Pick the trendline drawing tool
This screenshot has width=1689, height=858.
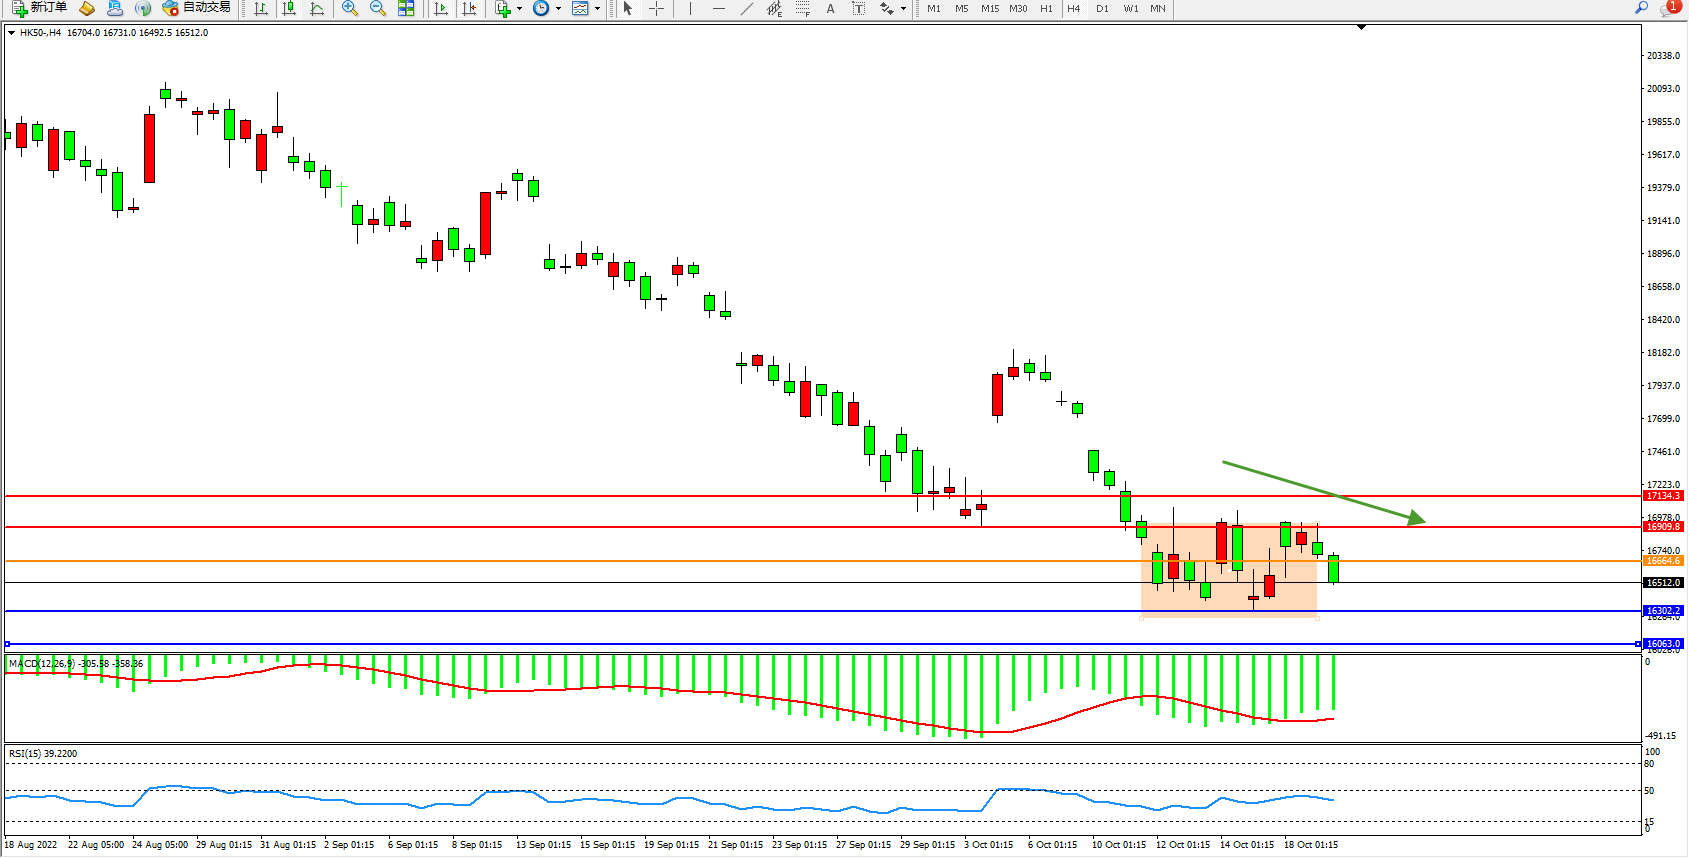click(746, 9)
